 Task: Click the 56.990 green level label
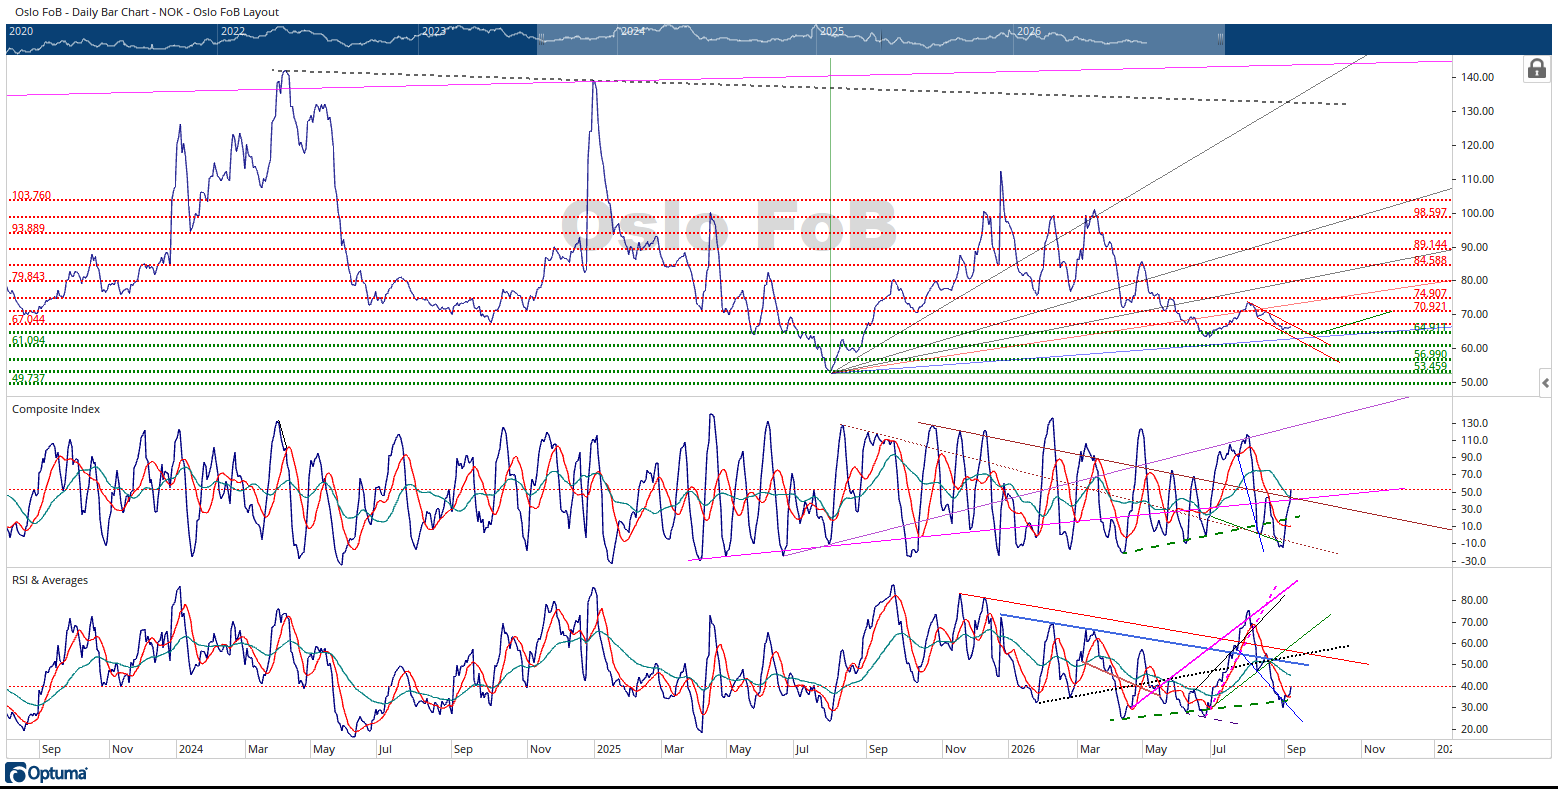click(1430, 354)
